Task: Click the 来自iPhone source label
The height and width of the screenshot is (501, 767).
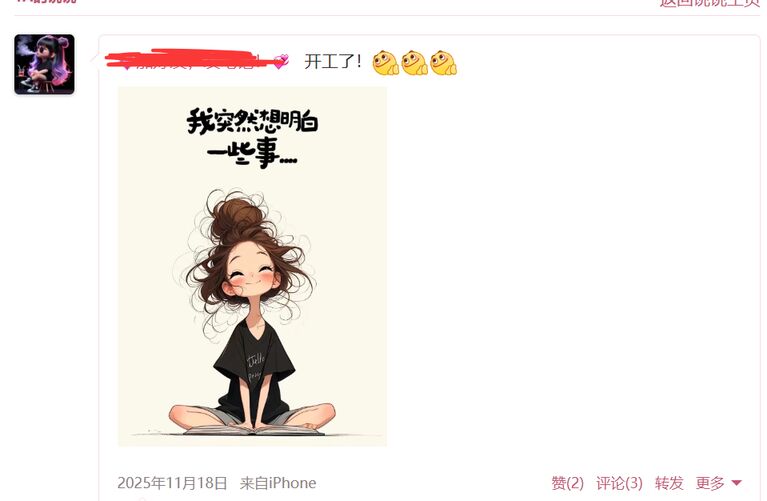Action: coord(278,483)
